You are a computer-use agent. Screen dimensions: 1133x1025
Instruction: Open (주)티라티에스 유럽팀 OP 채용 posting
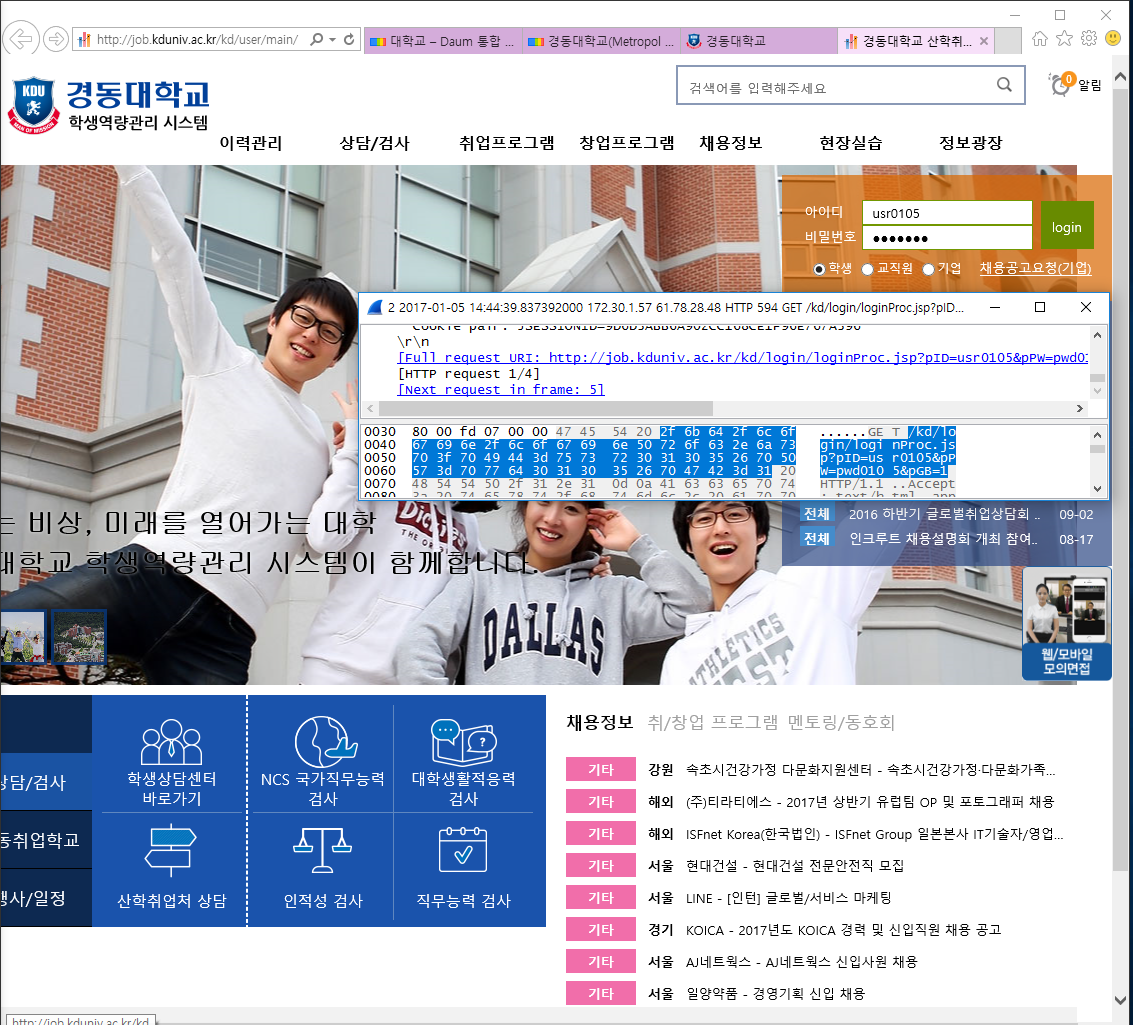869,802
